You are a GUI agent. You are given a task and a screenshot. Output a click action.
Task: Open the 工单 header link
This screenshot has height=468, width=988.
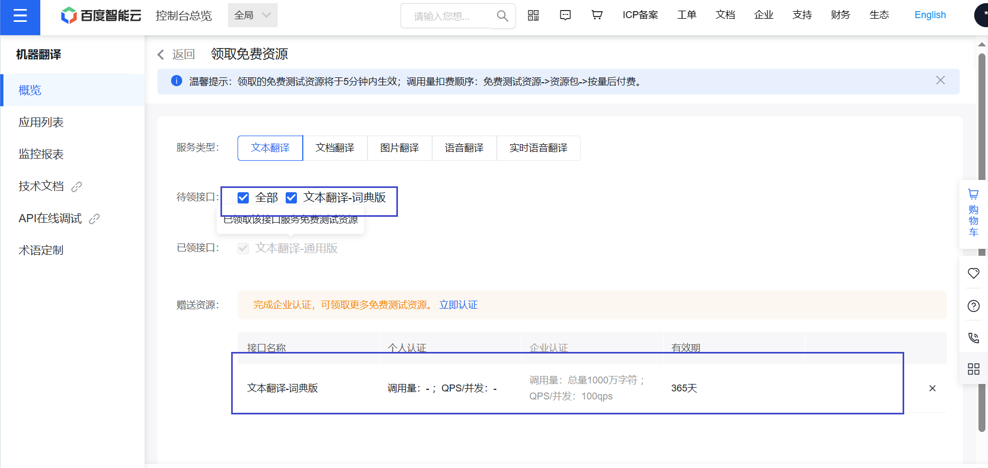687,15
